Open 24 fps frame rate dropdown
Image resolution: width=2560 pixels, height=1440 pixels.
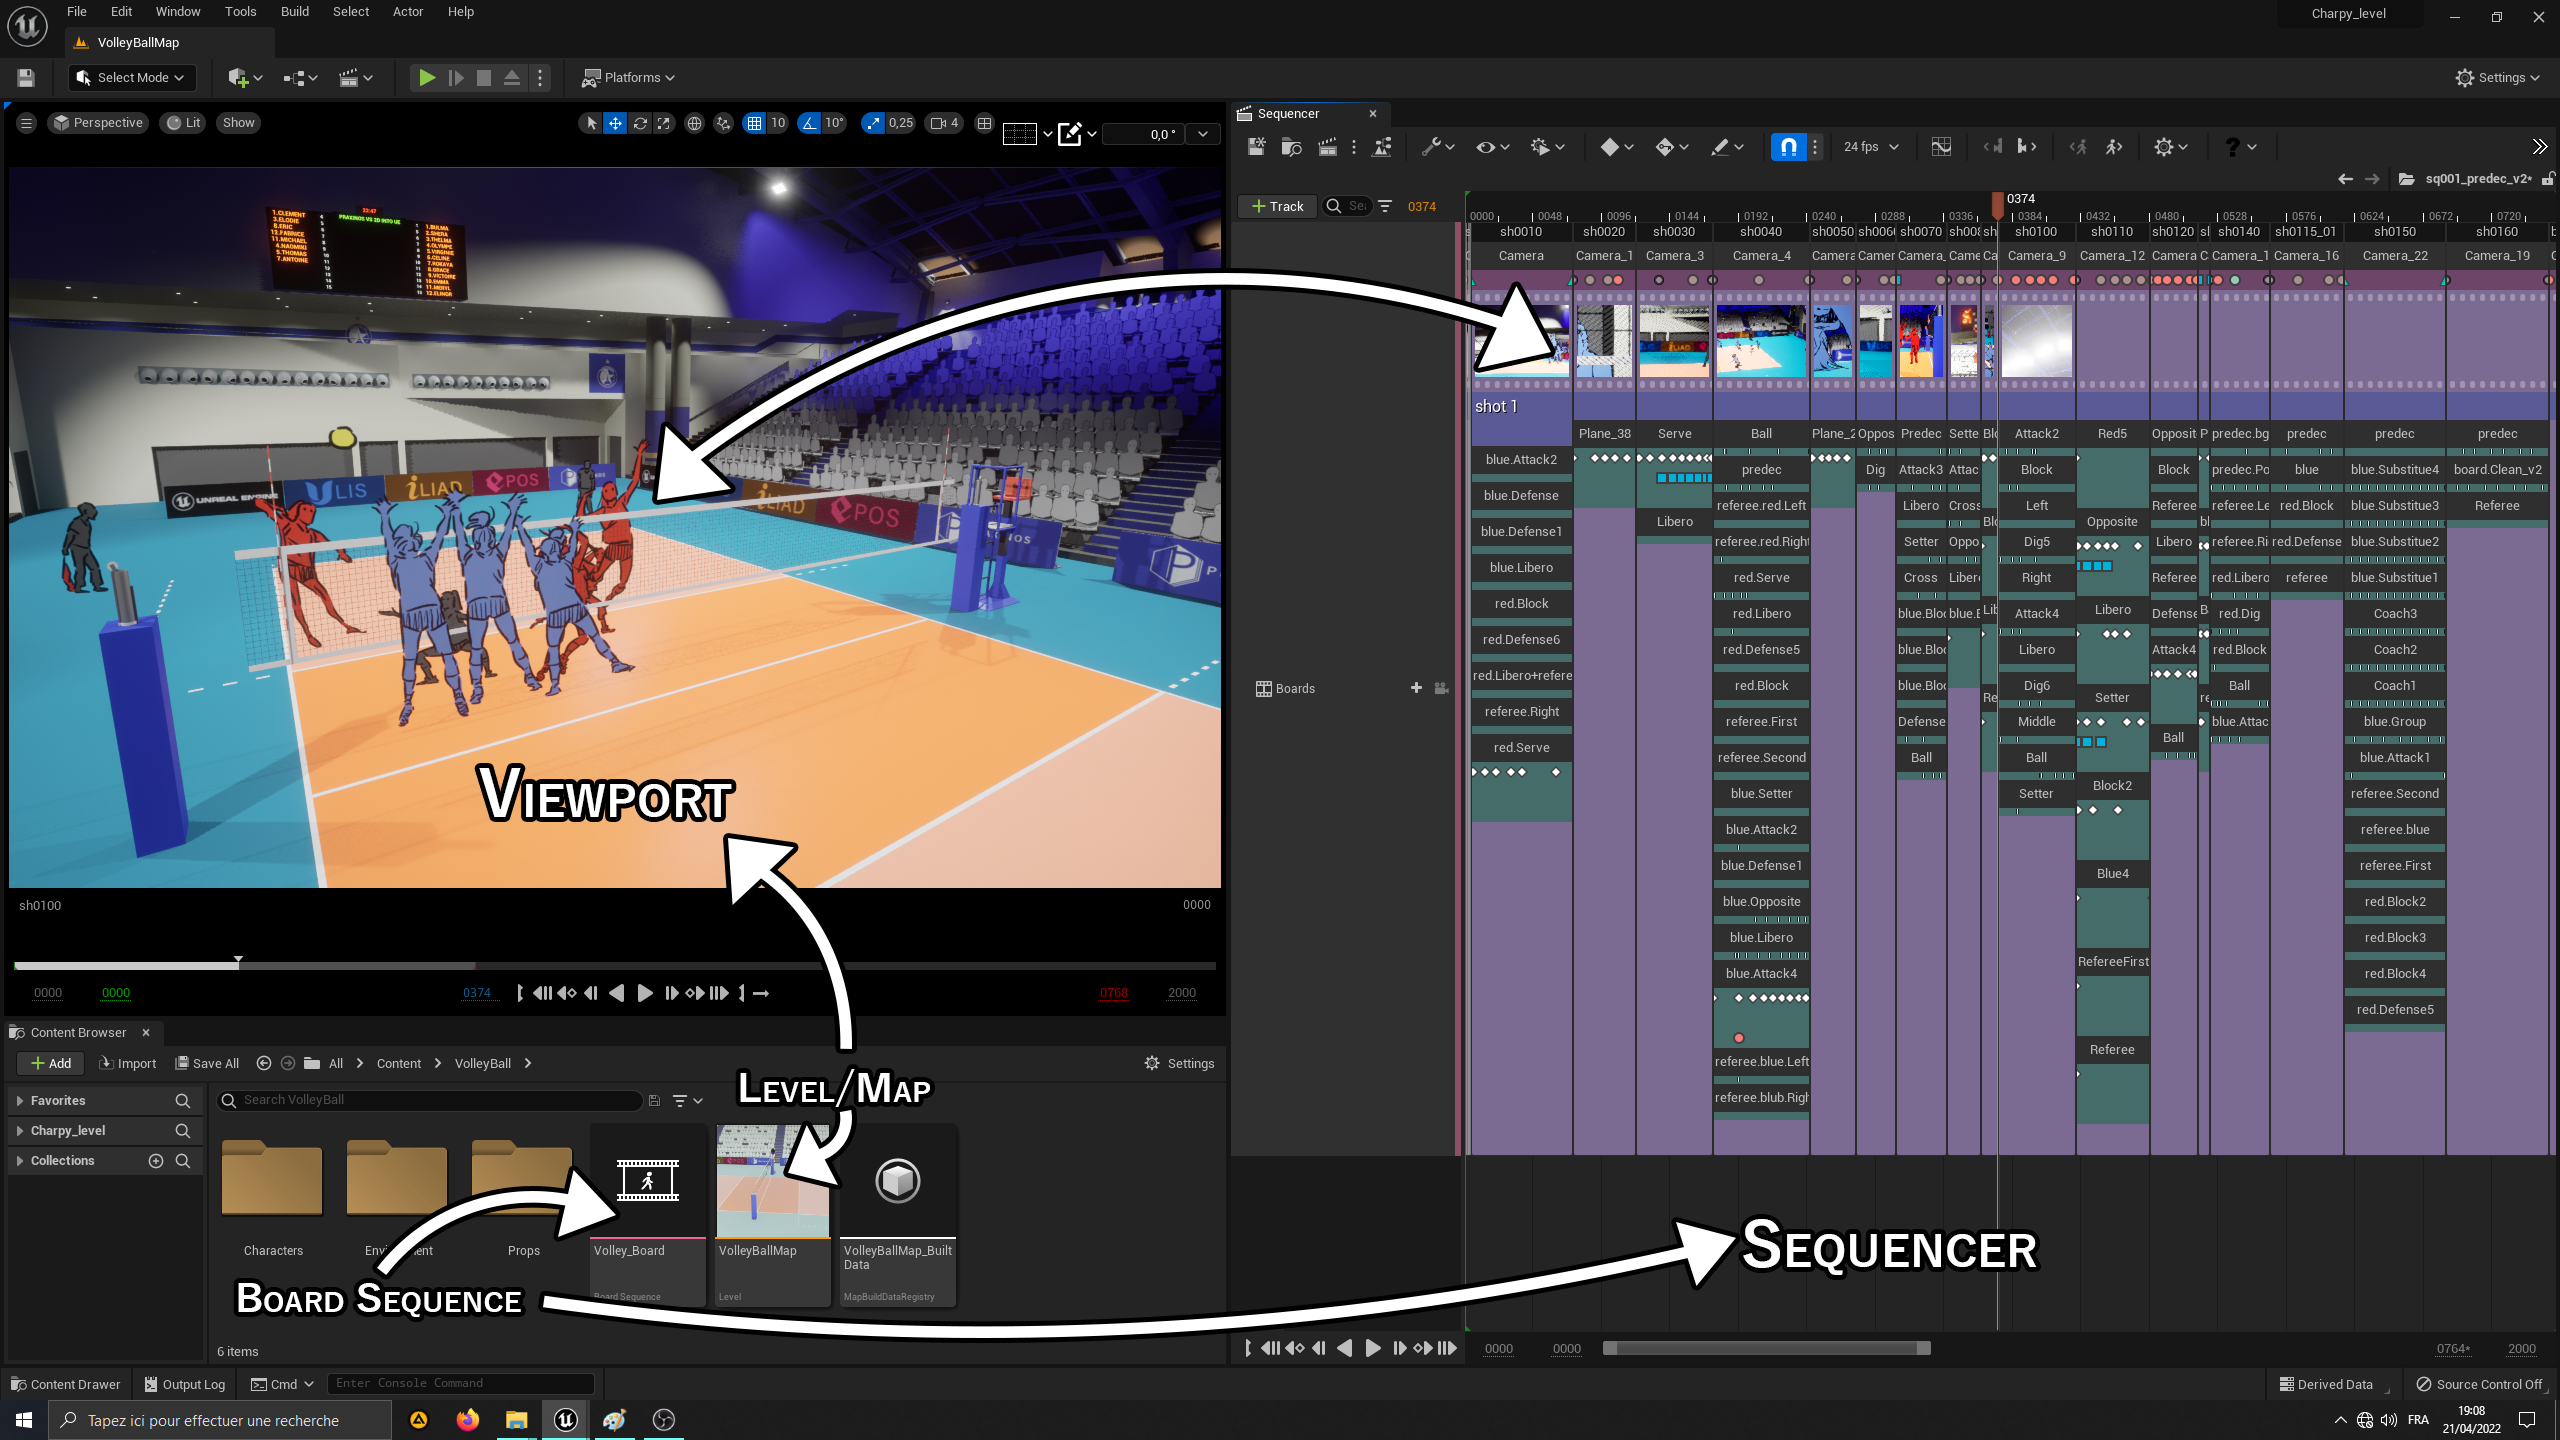click(1871, 147)
